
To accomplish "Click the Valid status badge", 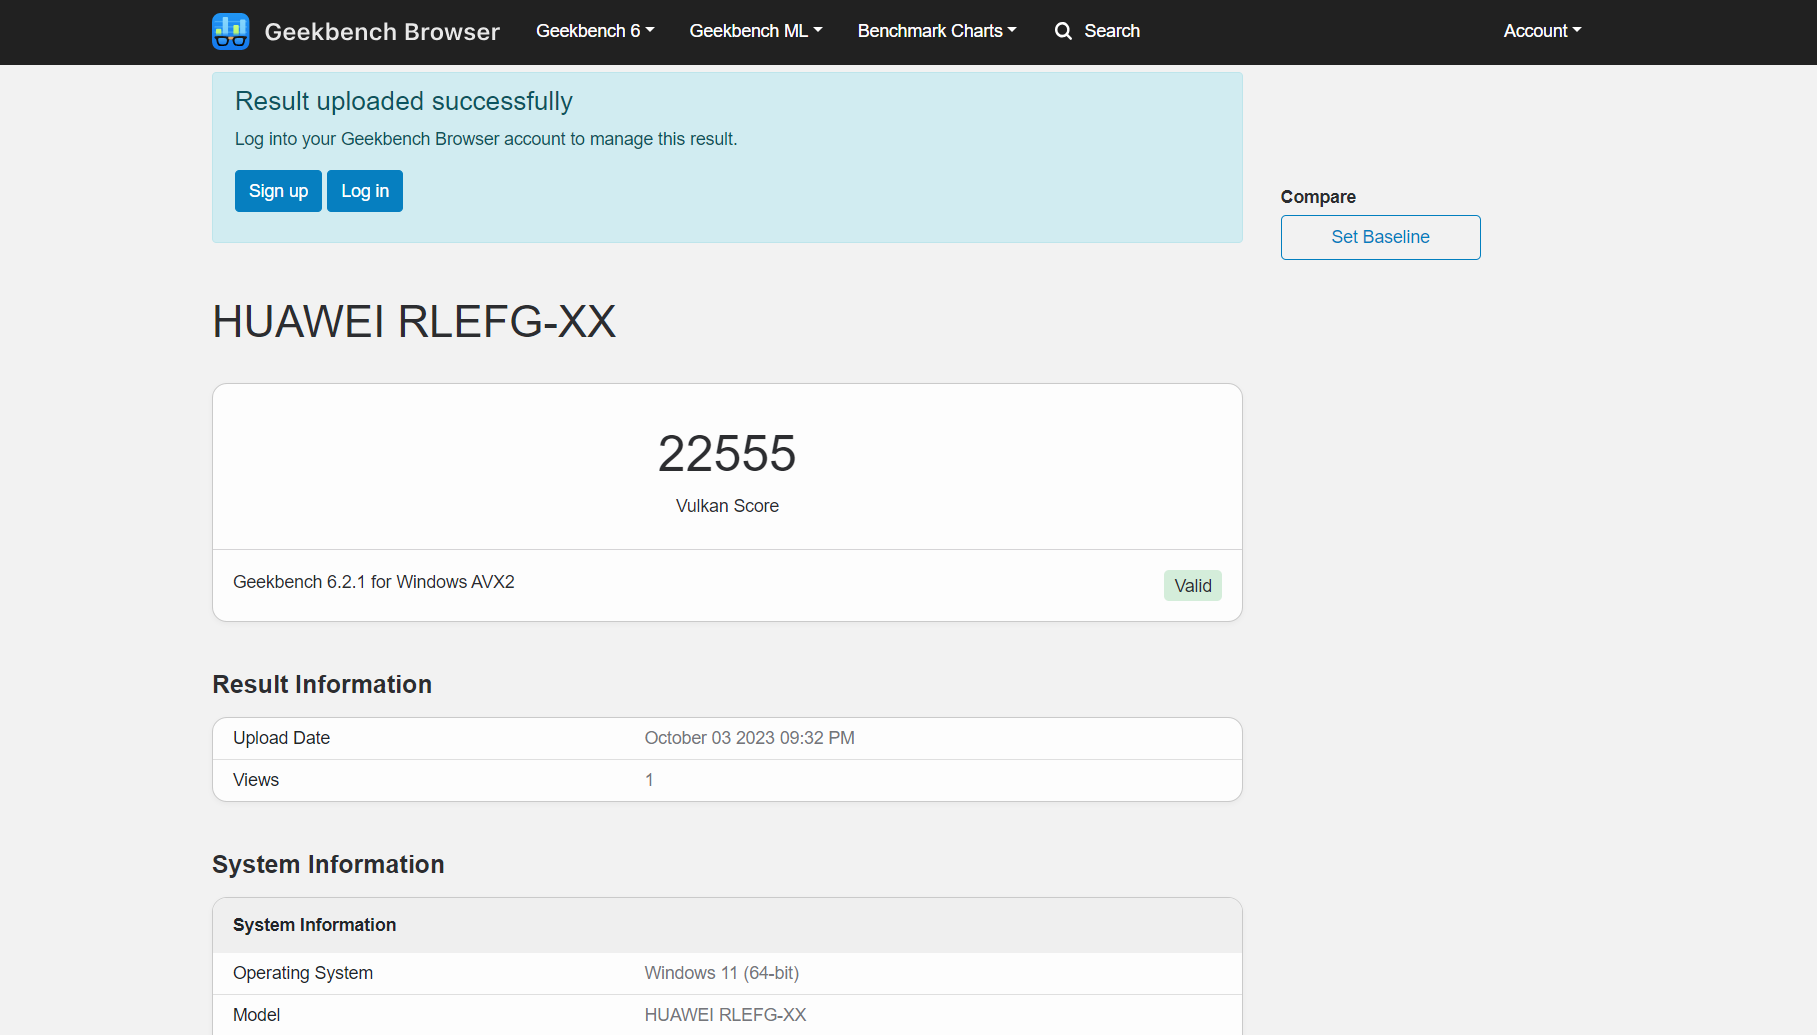I will pos(1193,586).
